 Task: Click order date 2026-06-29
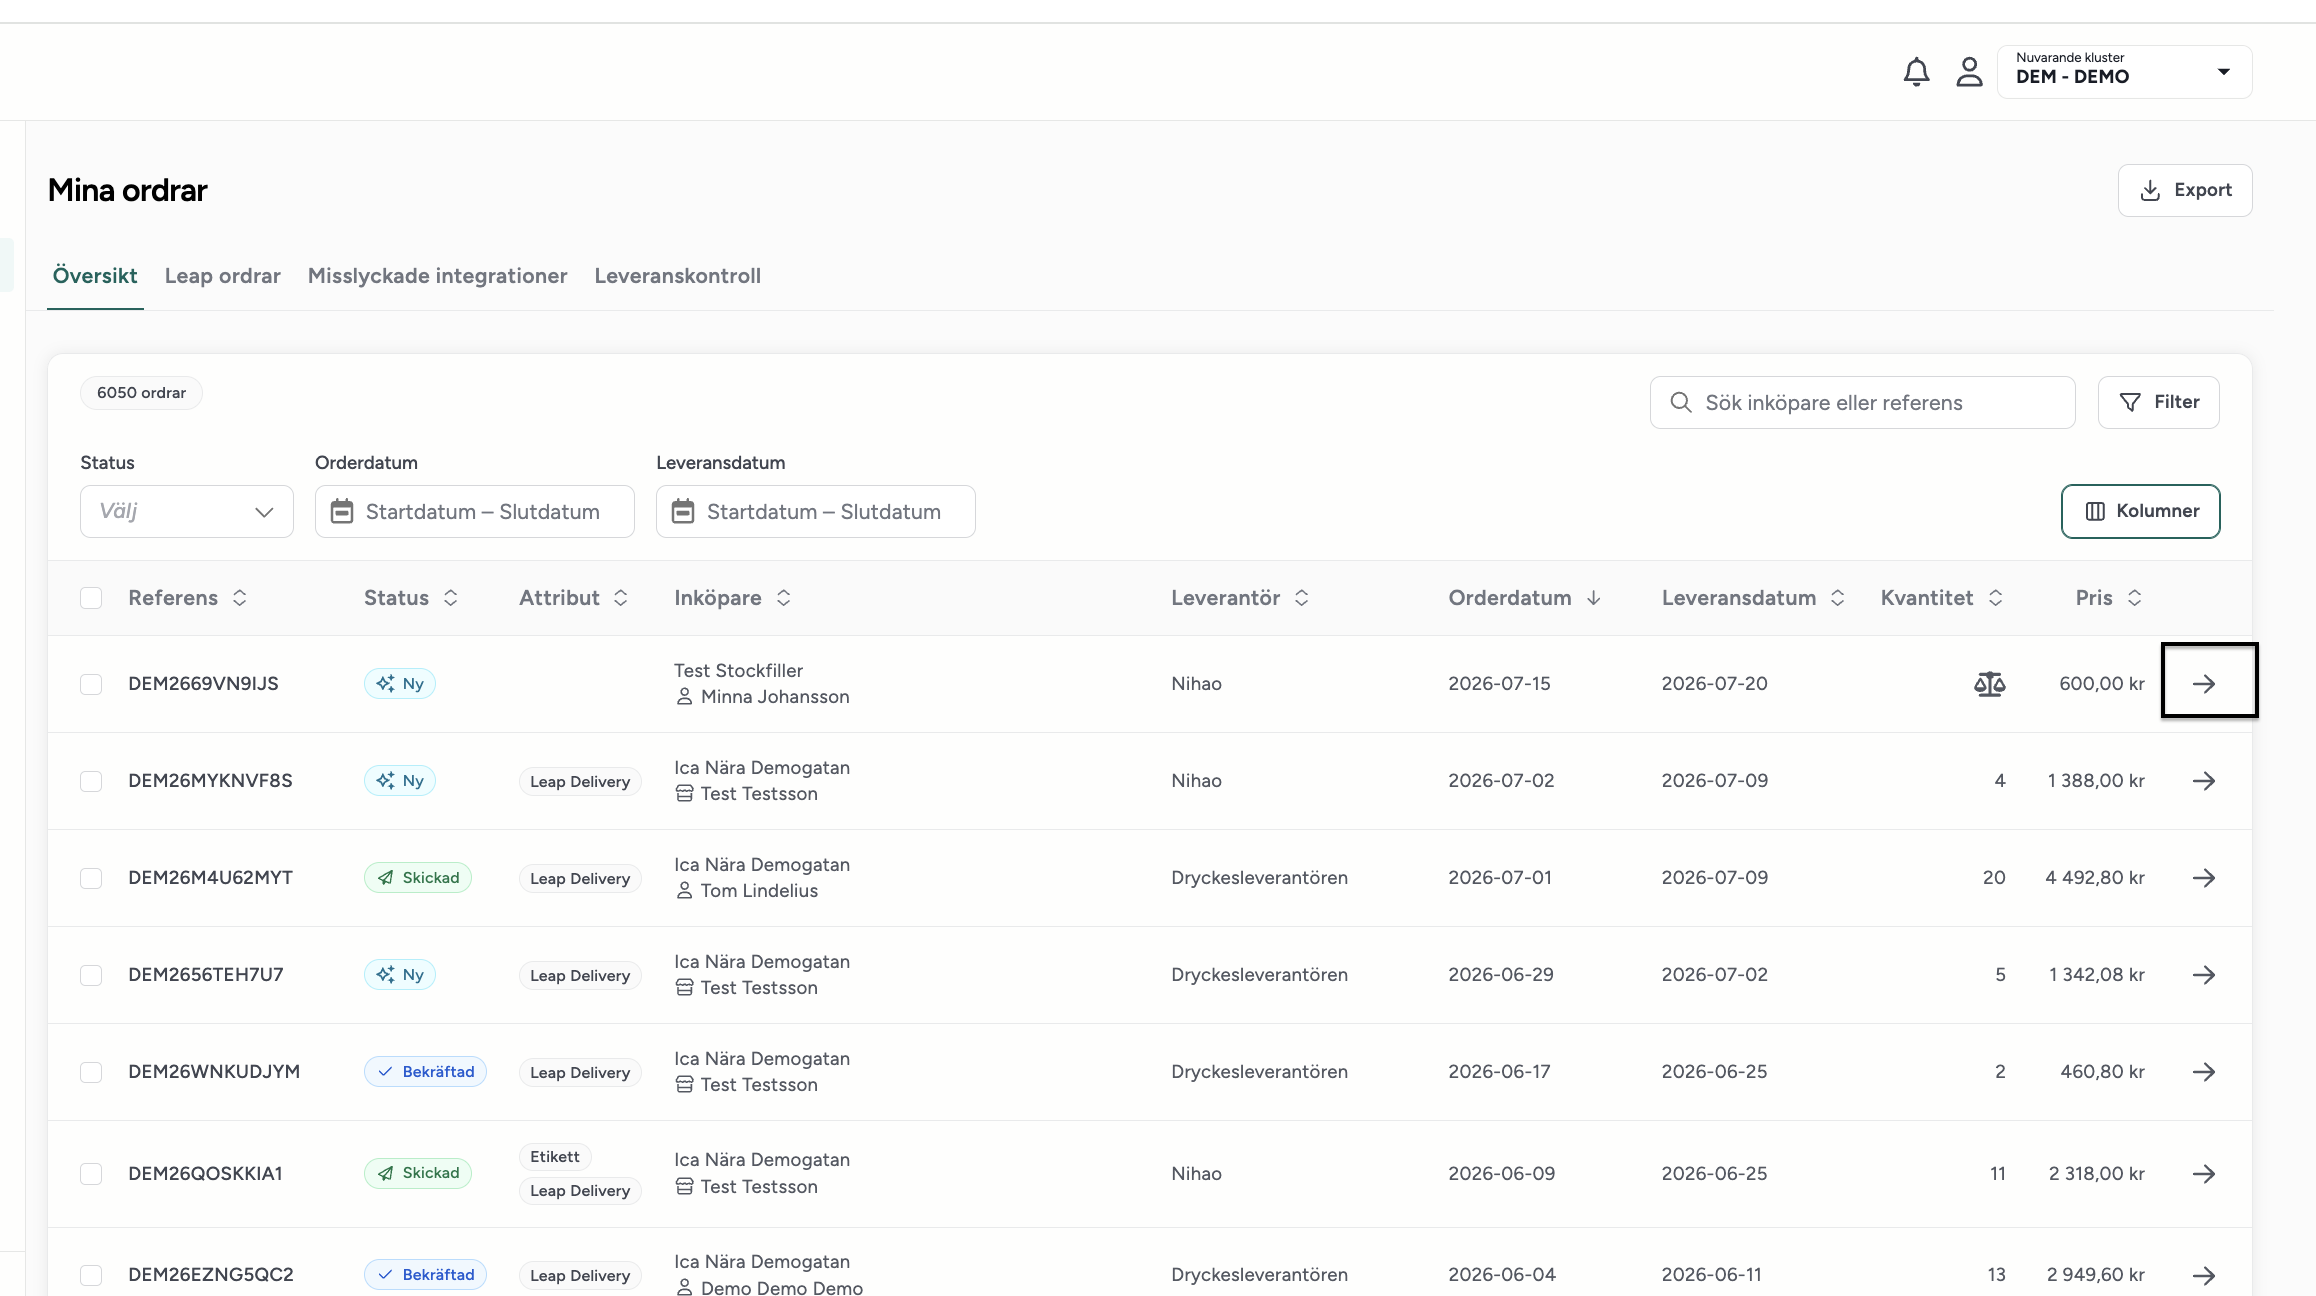(x=1501, y=975)
